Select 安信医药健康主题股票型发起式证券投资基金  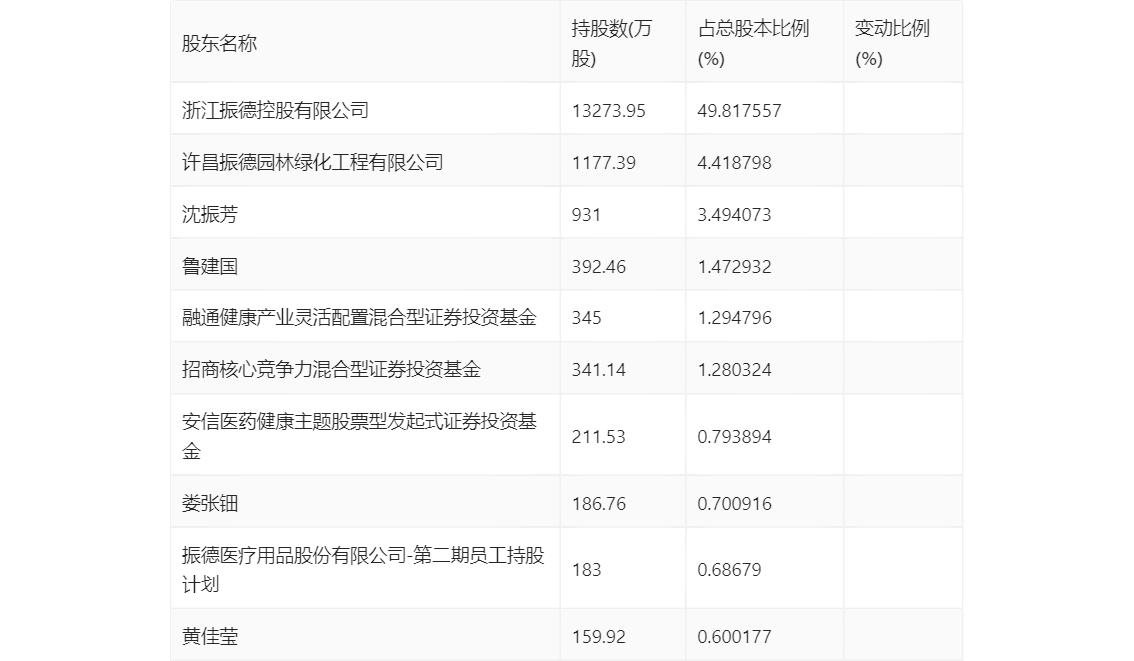(359, 436)
